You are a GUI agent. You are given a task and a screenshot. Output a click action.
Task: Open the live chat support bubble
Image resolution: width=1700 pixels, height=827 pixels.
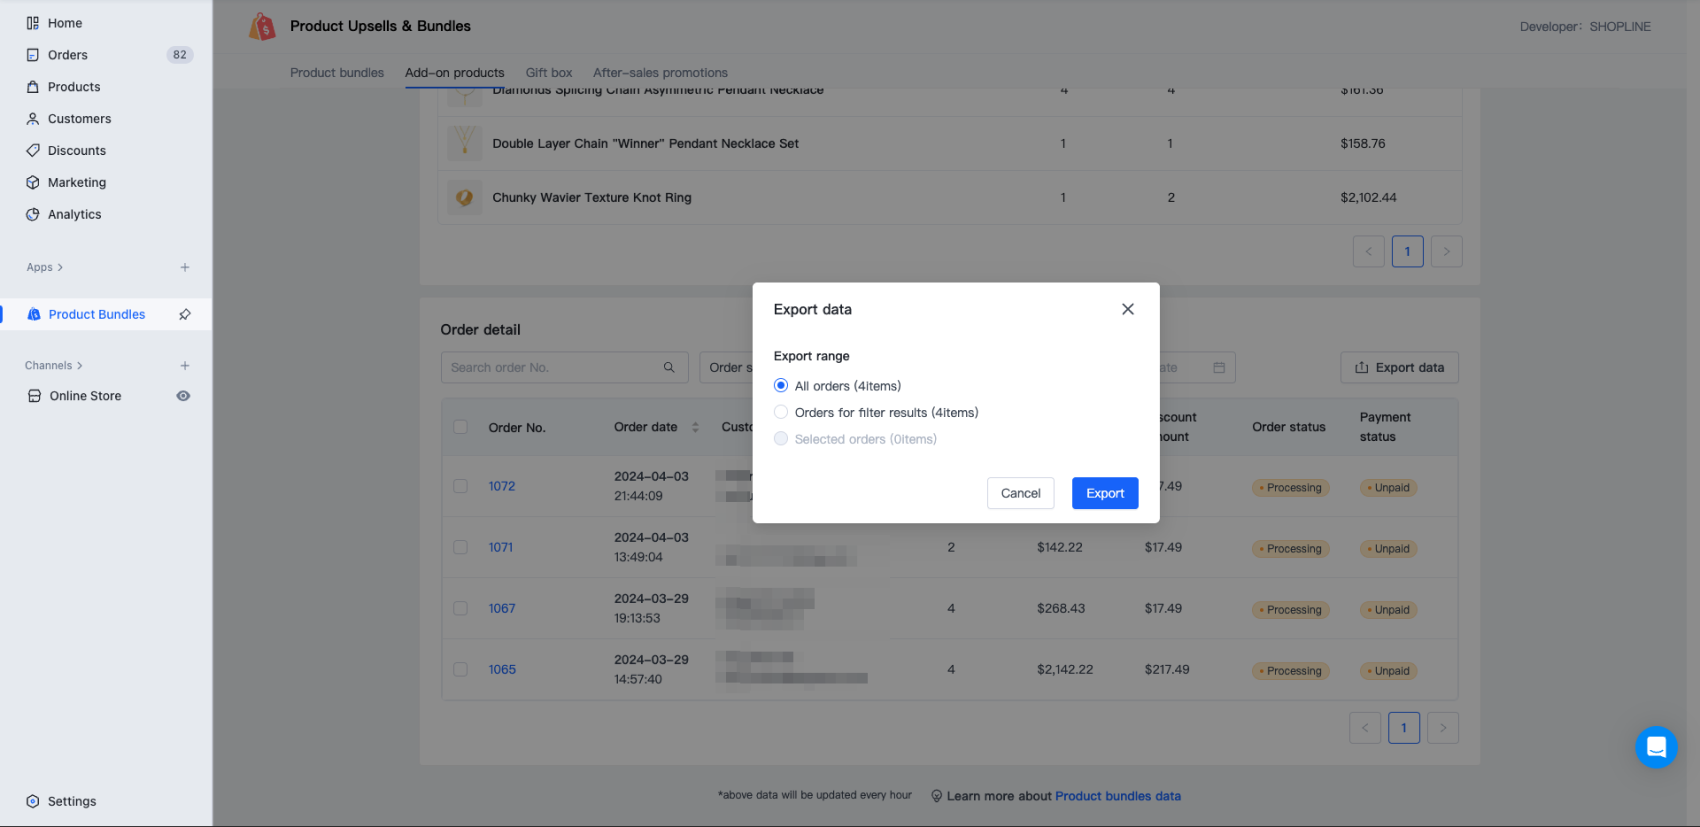click(1655, 746)
